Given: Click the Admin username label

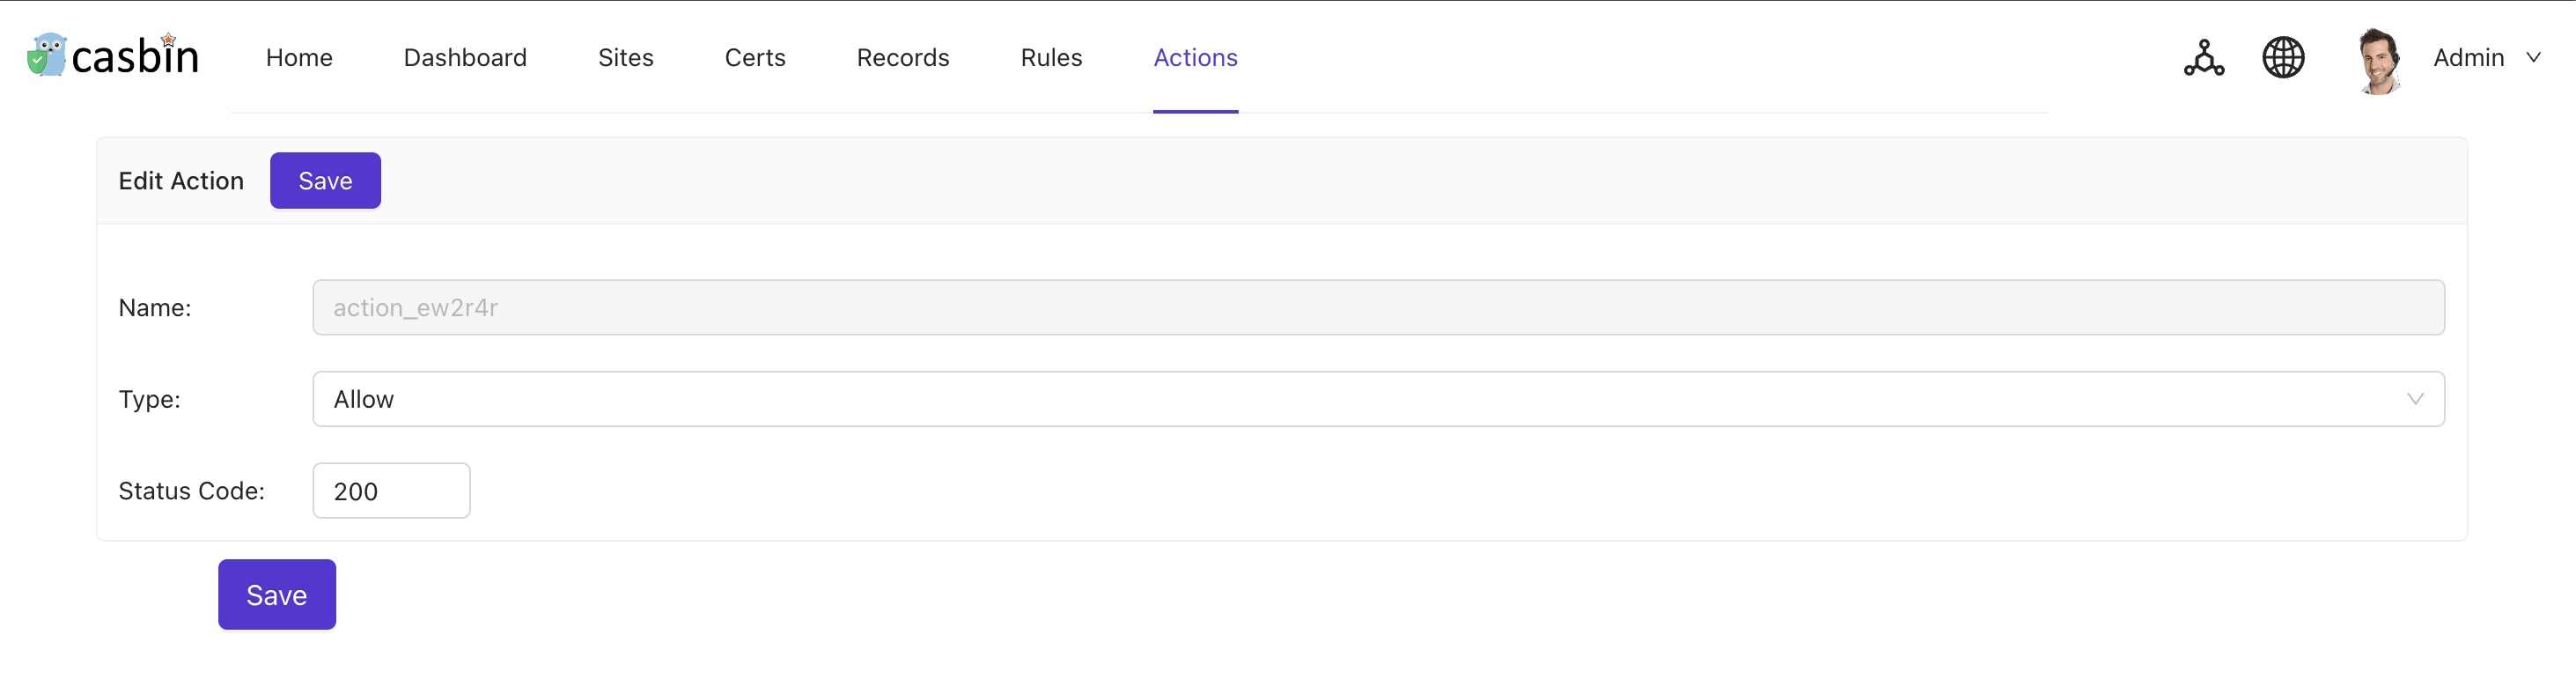Looking at the screenshot, I should (2468, 58).
